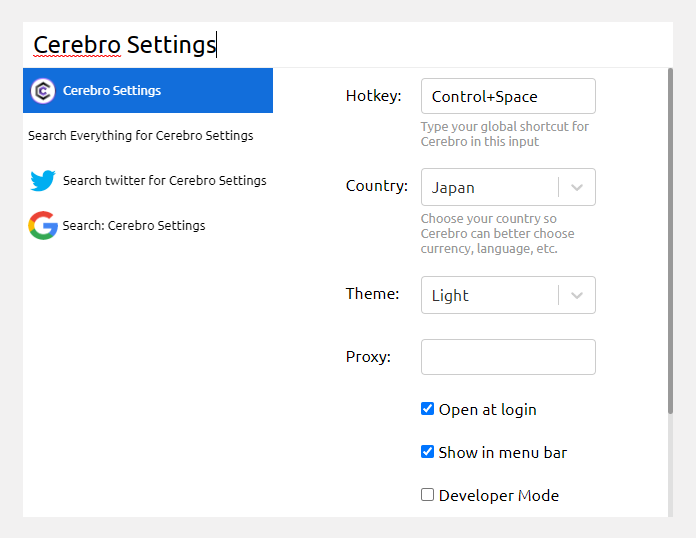Viewport: 696px width, 538px height.
Task: Focus the Hotkey field with Control+Space
Action: 508,96
